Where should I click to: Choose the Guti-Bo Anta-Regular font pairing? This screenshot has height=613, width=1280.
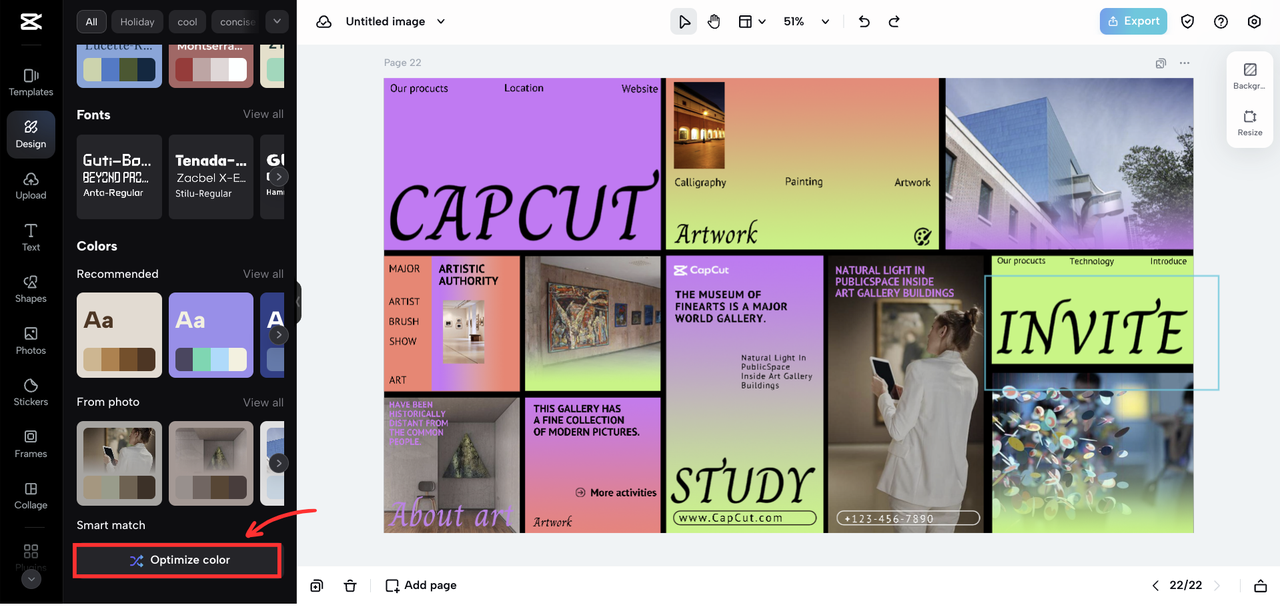(119, 177)
